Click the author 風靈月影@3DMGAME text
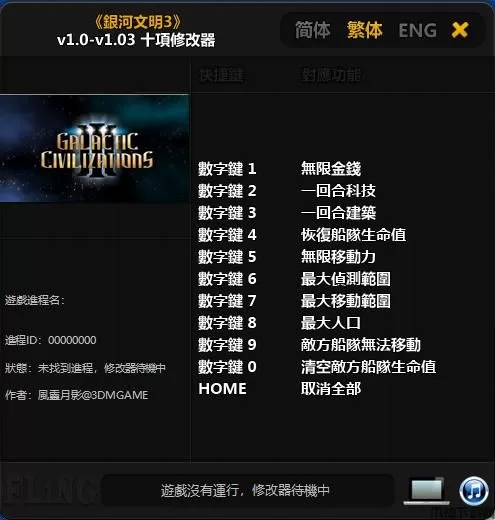This screenshot has width=495, height=520. pyautogui.click(x=93, y=395)
